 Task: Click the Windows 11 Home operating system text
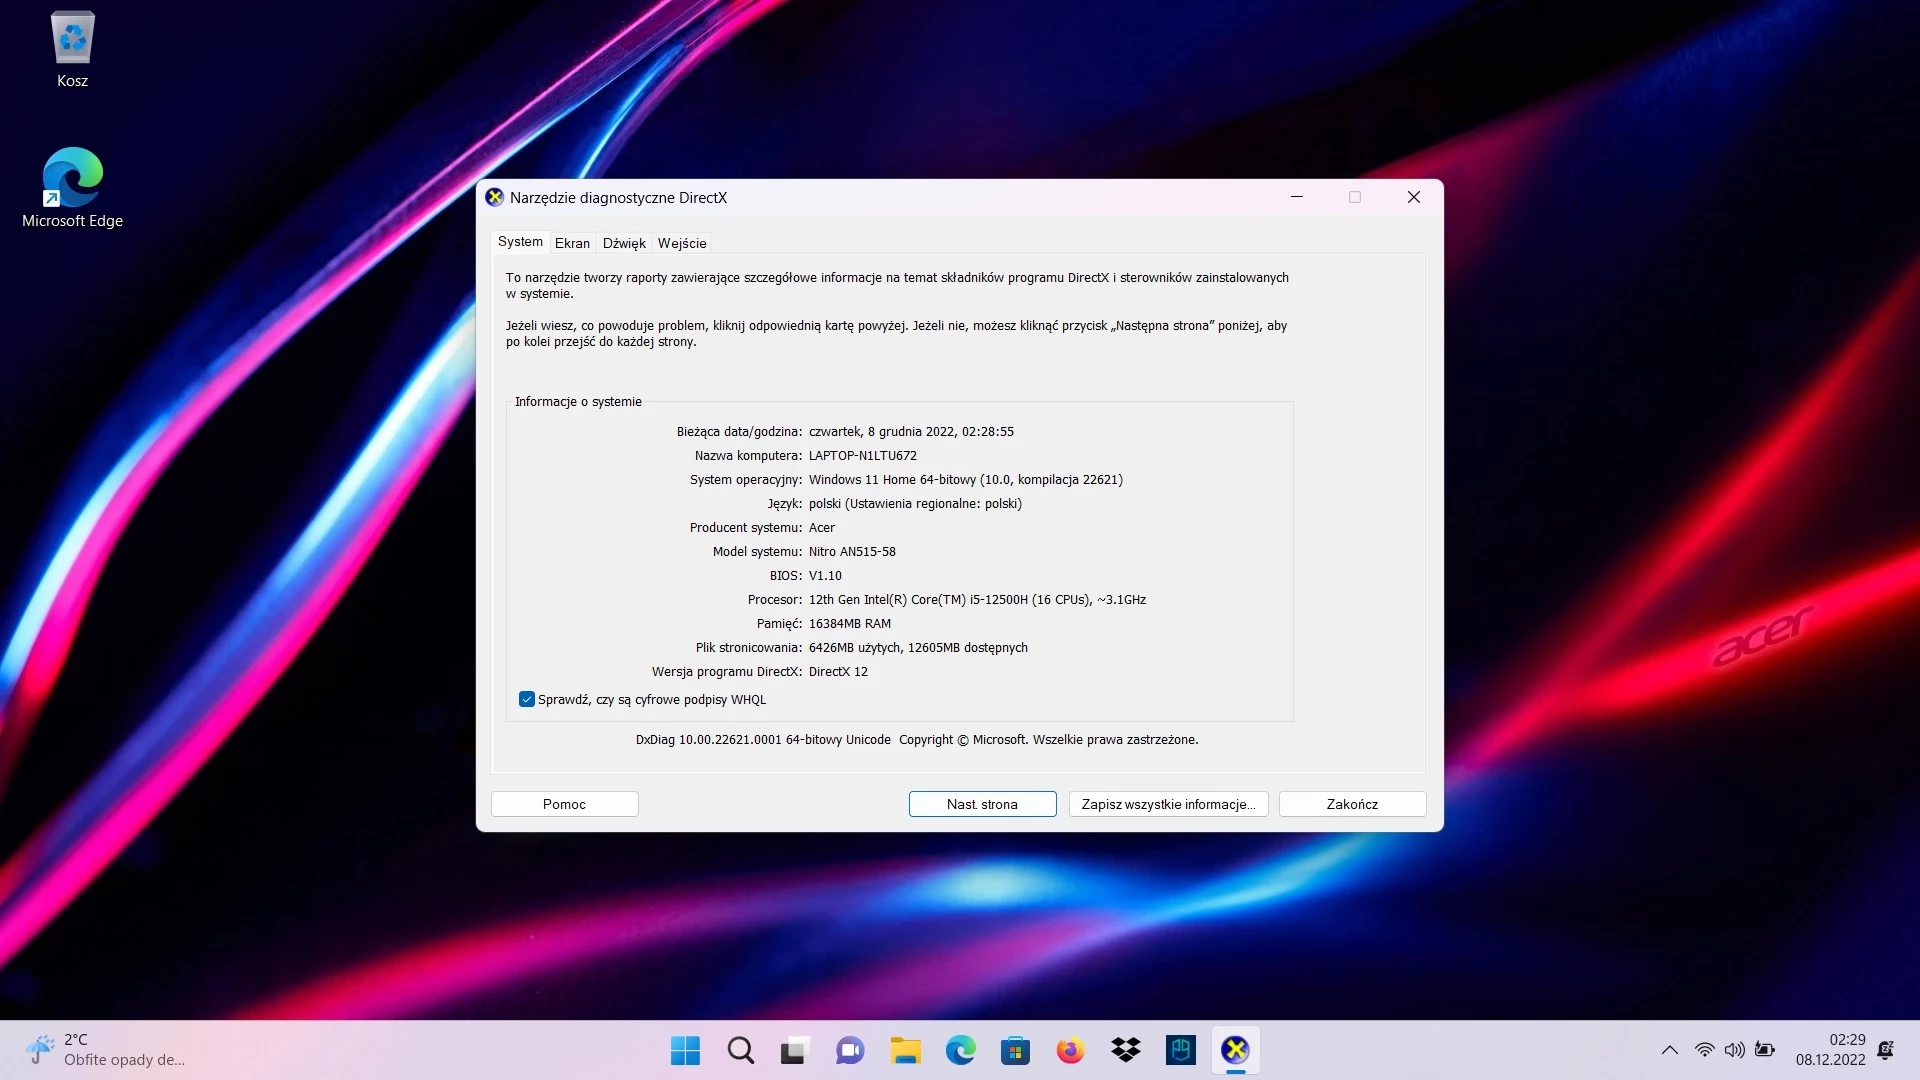pyautogui.click(x=966, y=480)
